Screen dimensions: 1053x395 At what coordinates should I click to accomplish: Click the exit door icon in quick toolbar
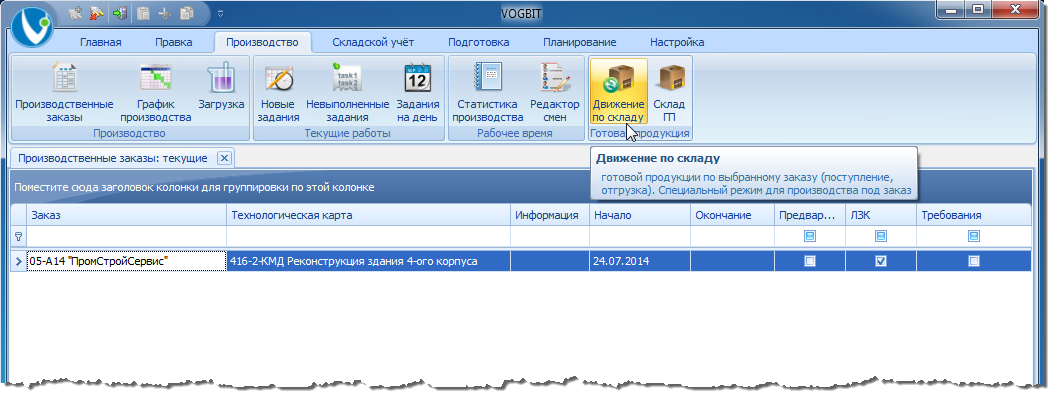120,13
